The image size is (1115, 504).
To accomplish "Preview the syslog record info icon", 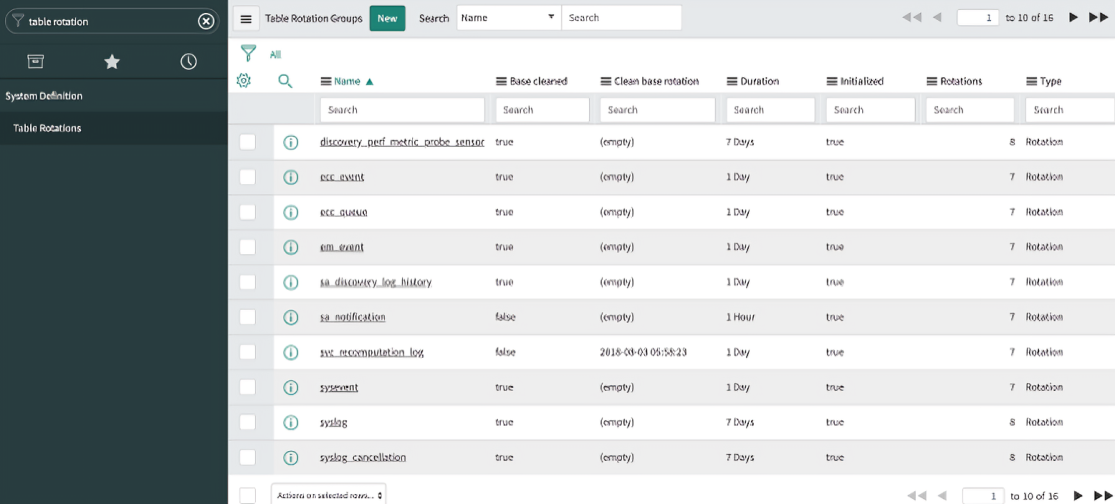I will click(x=291, y=422).
